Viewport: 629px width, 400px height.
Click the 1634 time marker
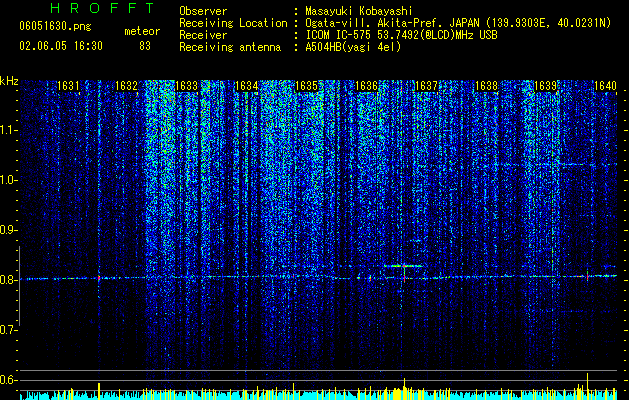[246, 86]
